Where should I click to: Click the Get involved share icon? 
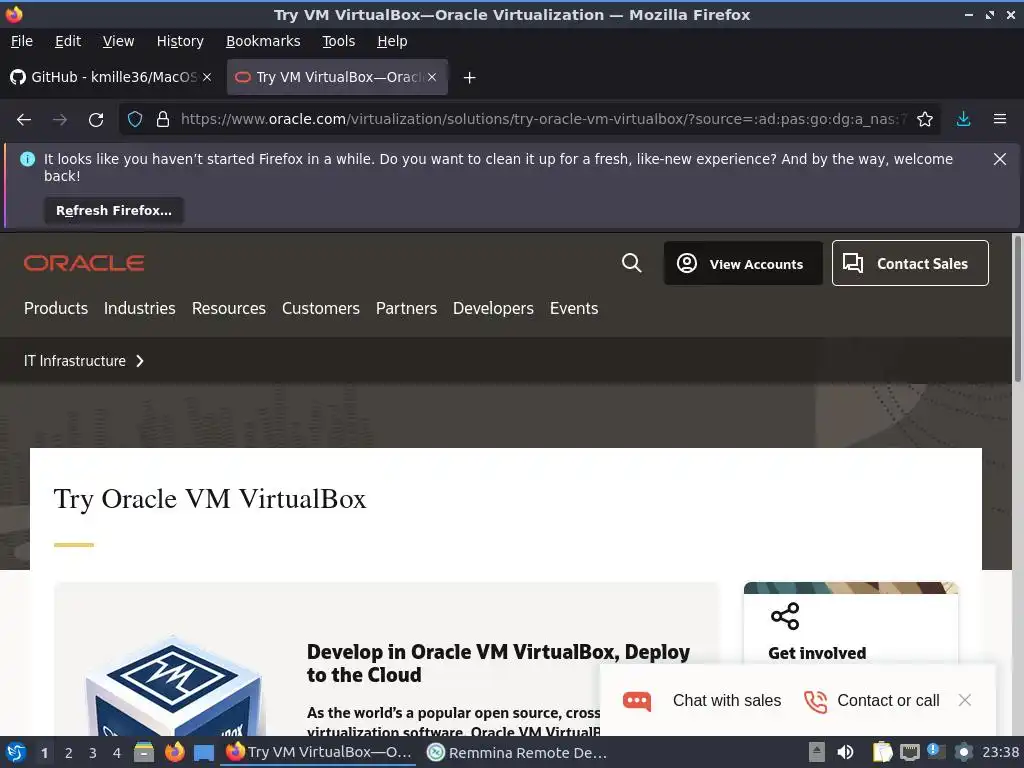pyautogui.click(x=785, y=616)
